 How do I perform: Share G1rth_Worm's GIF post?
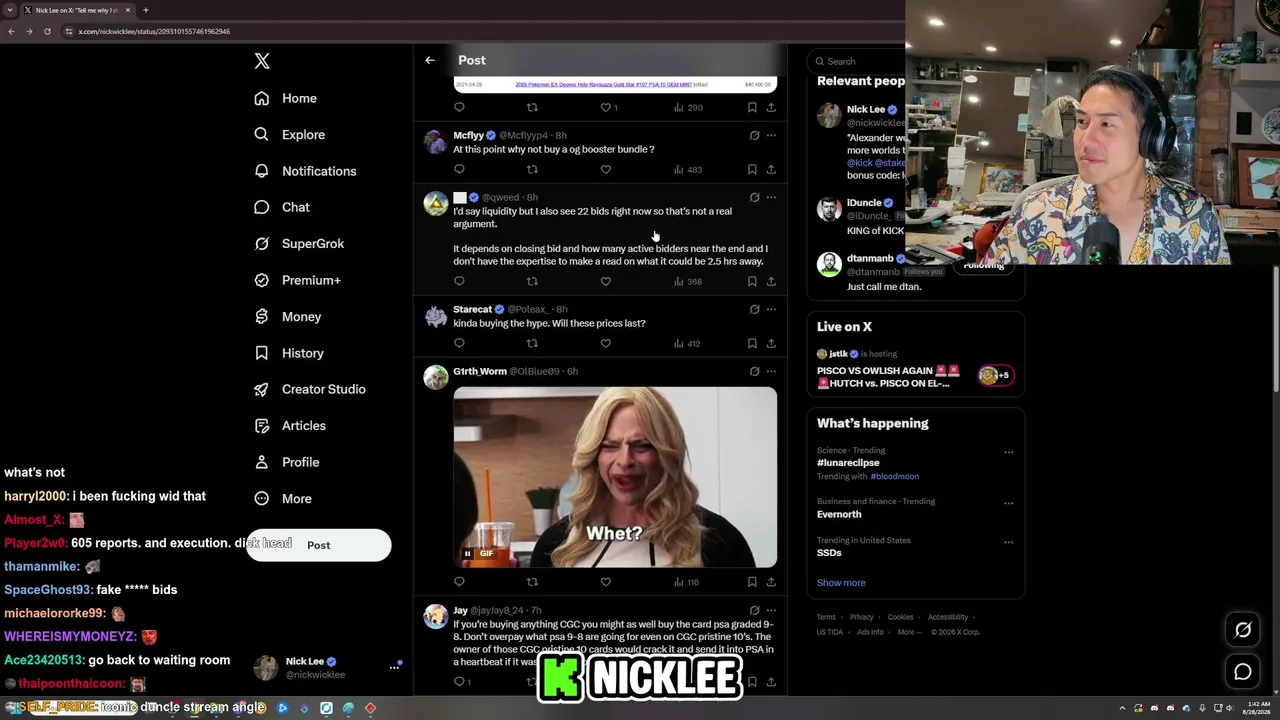(771, 582)
